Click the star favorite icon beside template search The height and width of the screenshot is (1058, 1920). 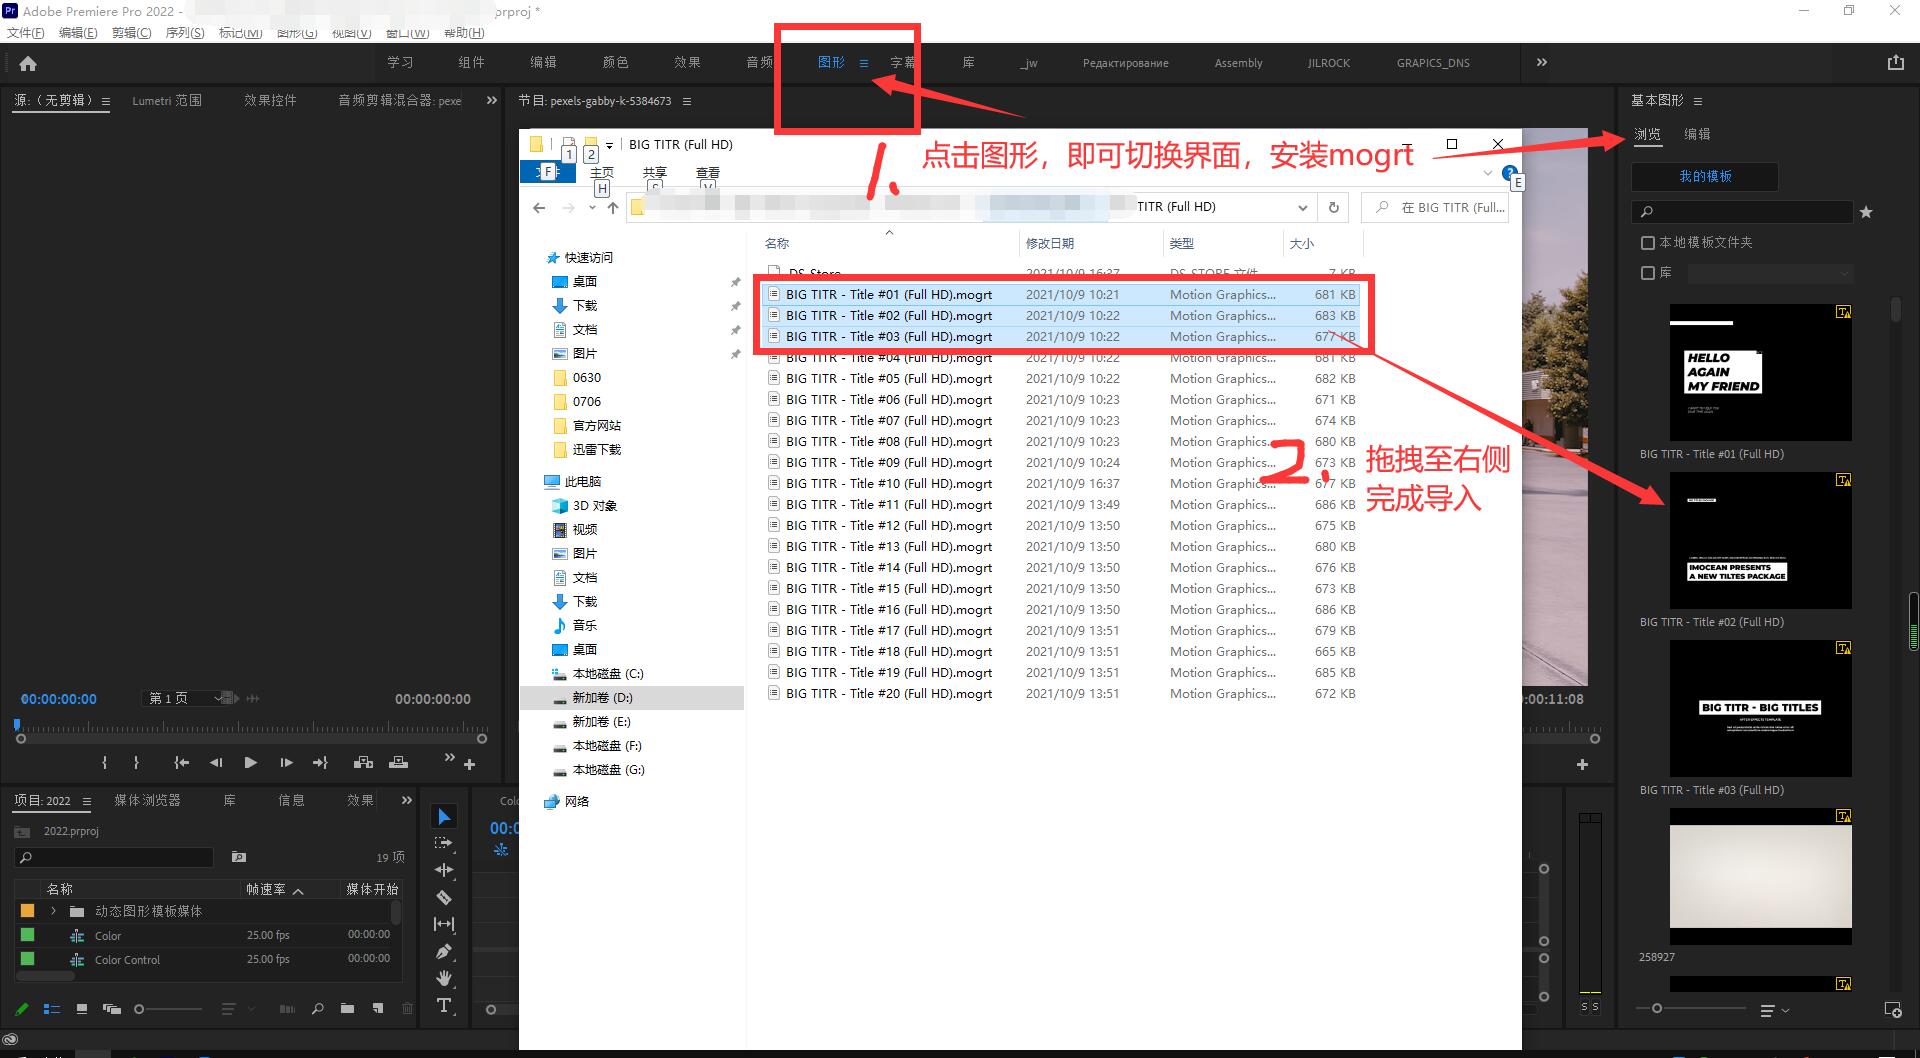1866,211
